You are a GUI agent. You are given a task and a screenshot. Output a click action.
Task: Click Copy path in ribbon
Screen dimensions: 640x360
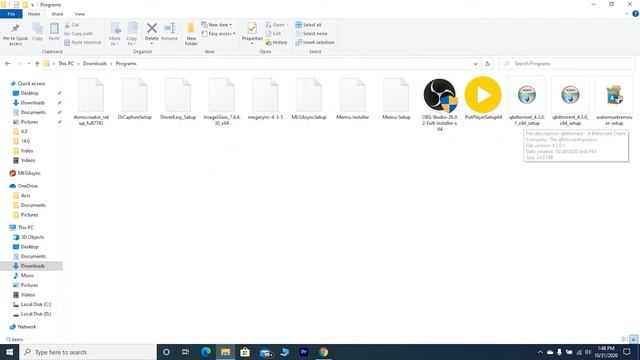[78, 33]
